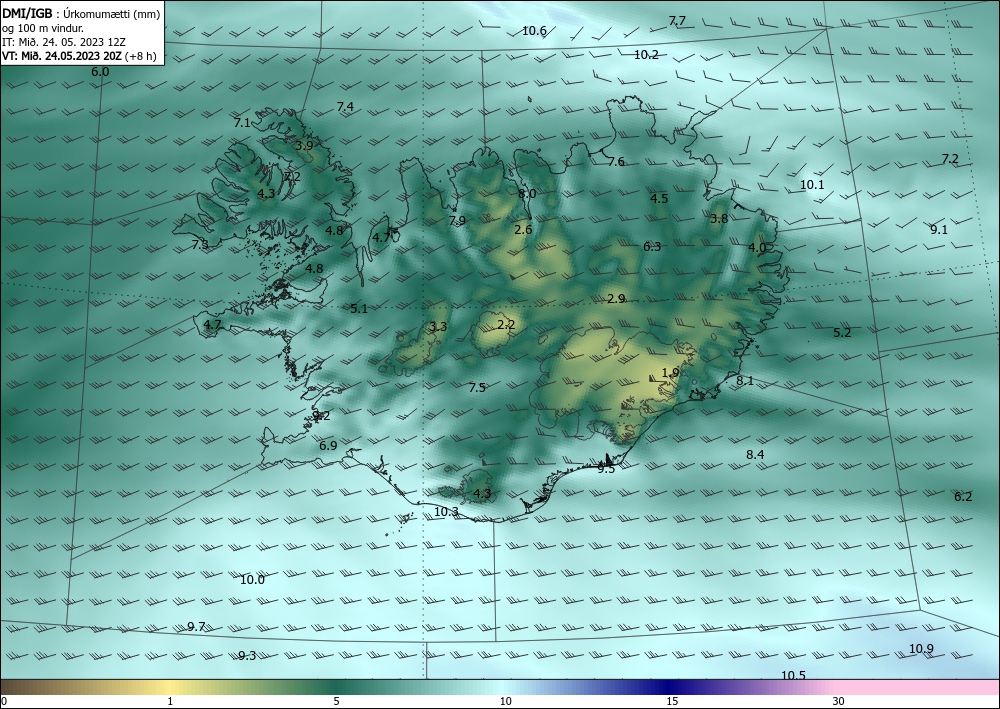Click the 10.0 value southwest of Iceland

click(x=253, y=580)
